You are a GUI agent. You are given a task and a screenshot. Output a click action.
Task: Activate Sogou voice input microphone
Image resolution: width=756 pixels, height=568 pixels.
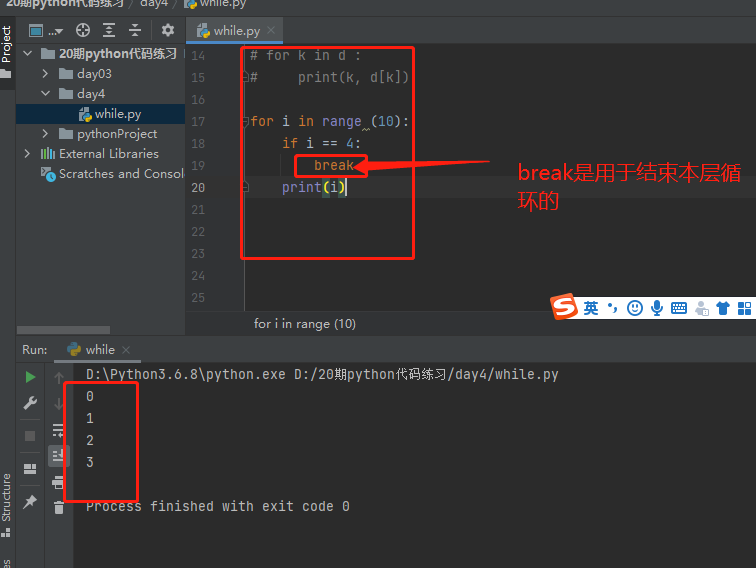pyautogui.click(x=657, y=308)
